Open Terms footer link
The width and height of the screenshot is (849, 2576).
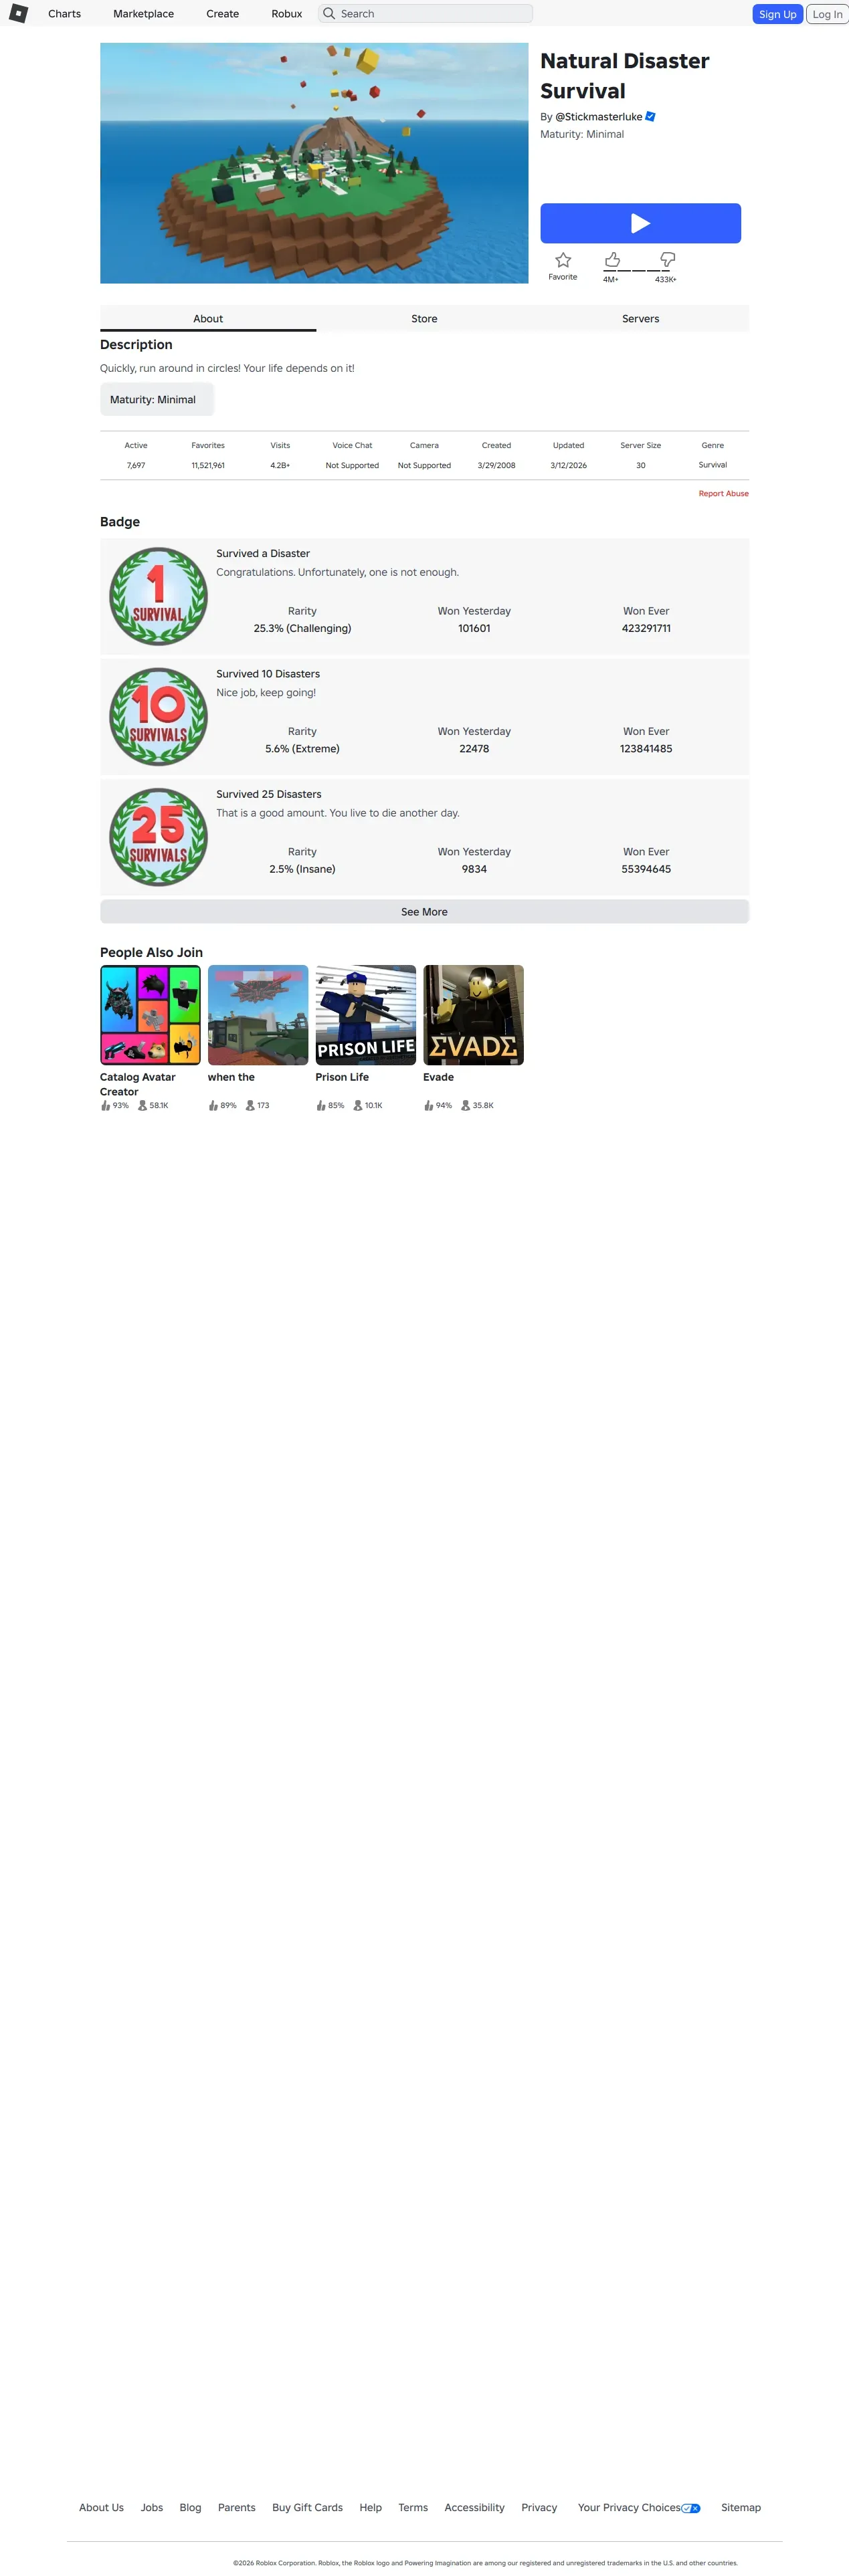[x=413, y=2507]
